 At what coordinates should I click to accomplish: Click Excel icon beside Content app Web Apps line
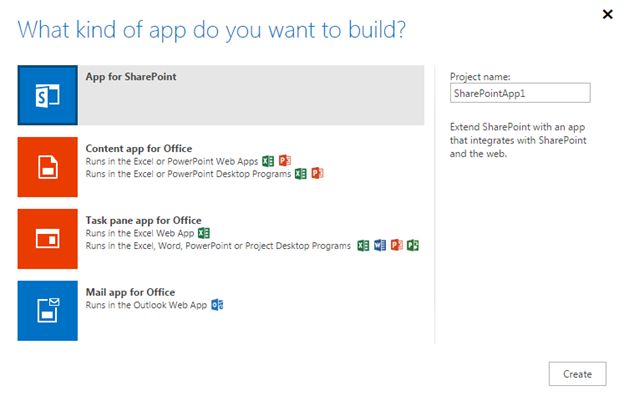268,161
